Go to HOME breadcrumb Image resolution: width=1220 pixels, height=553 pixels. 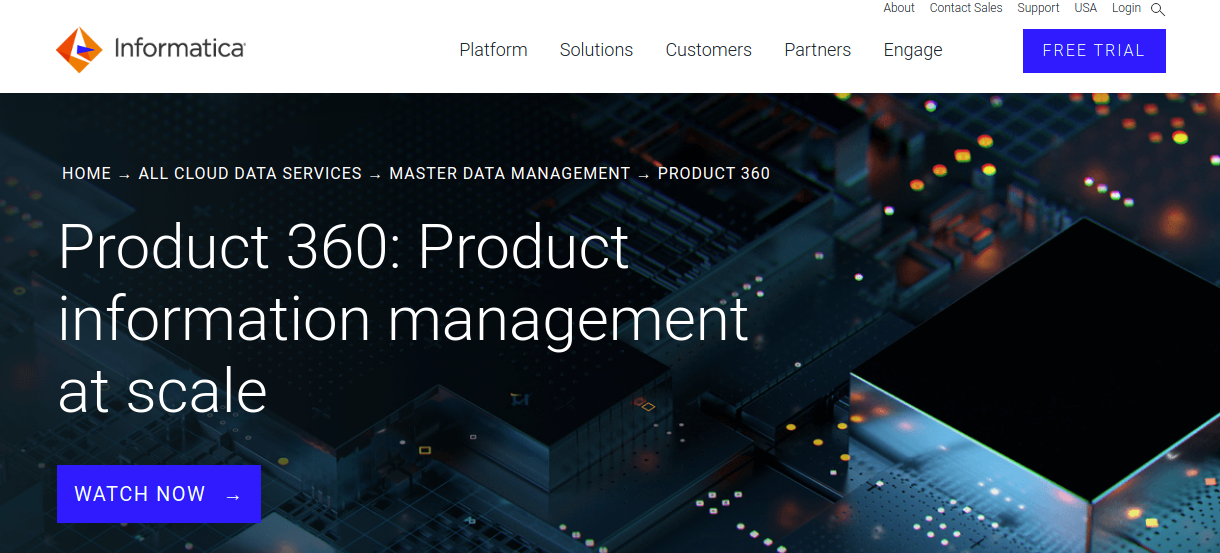click(x=87, y=173)
